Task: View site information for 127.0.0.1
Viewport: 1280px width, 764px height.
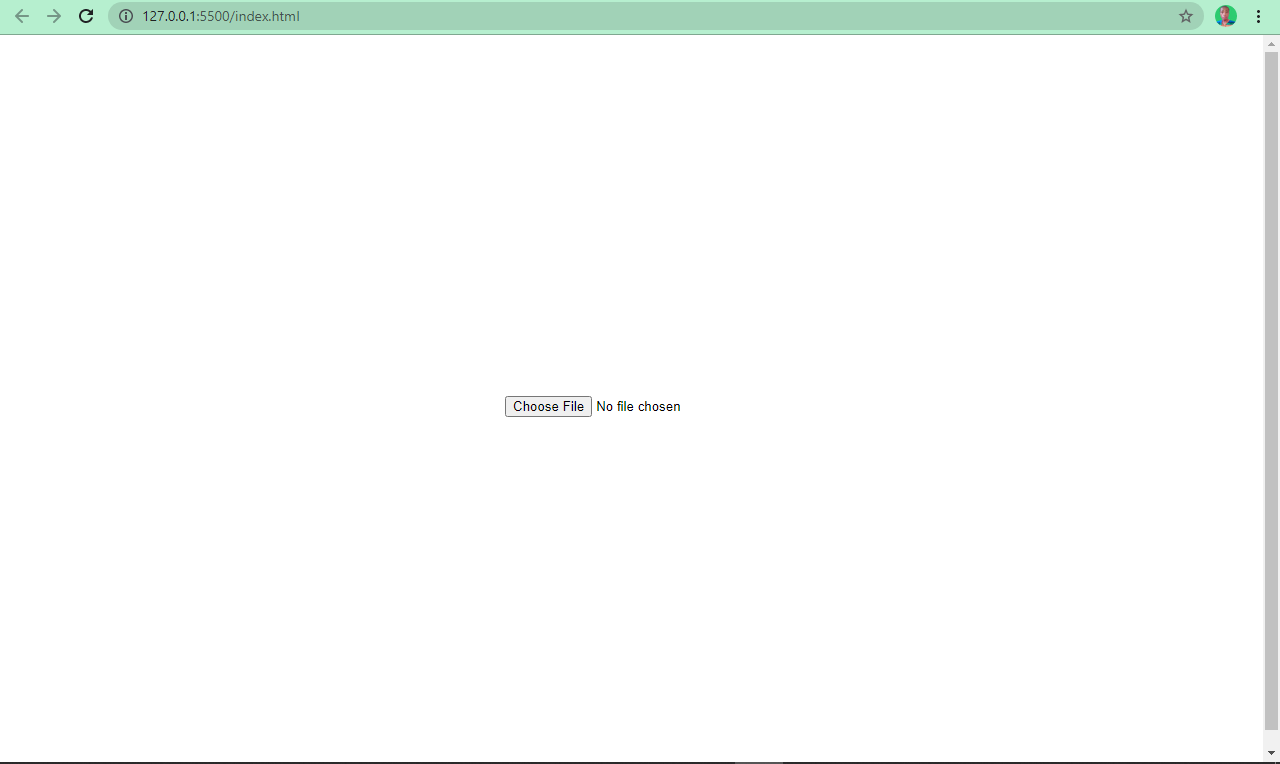Action: tap(126, 16)
